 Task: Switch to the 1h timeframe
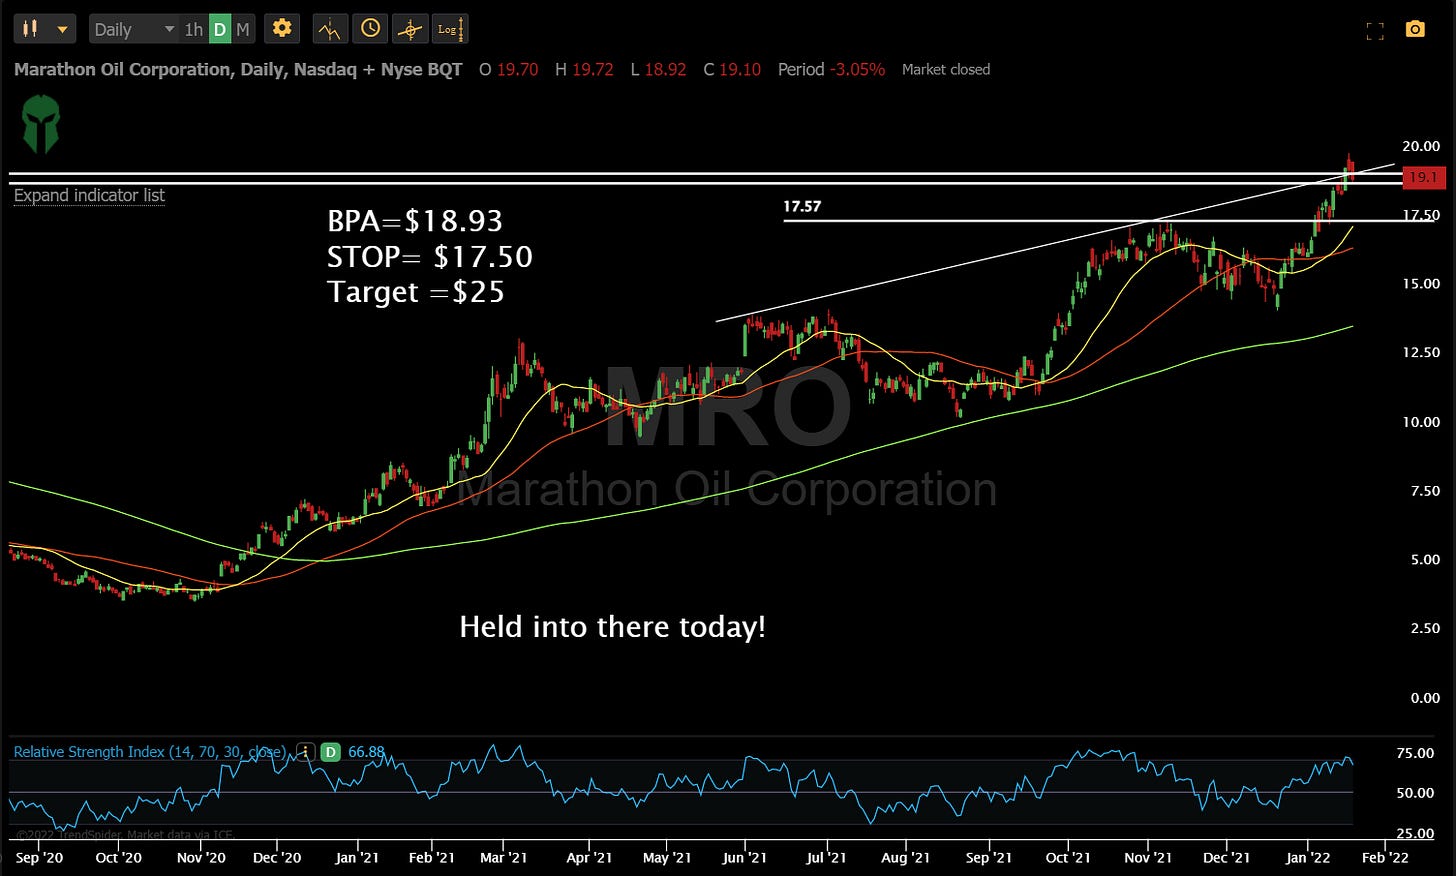193,30
